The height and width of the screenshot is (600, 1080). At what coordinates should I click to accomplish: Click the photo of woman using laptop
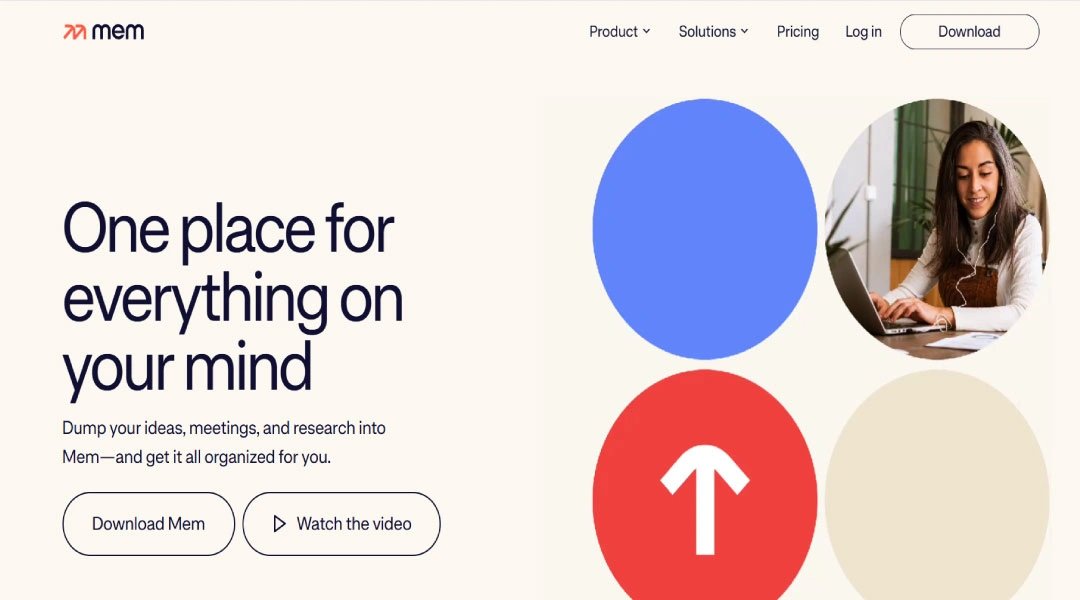937,229
